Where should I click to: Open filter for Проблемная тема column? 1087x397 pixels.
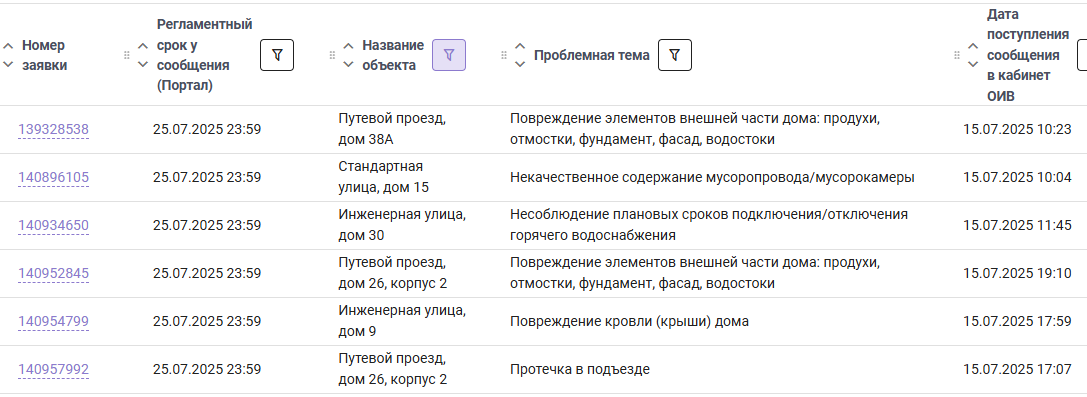coord(675,55)
